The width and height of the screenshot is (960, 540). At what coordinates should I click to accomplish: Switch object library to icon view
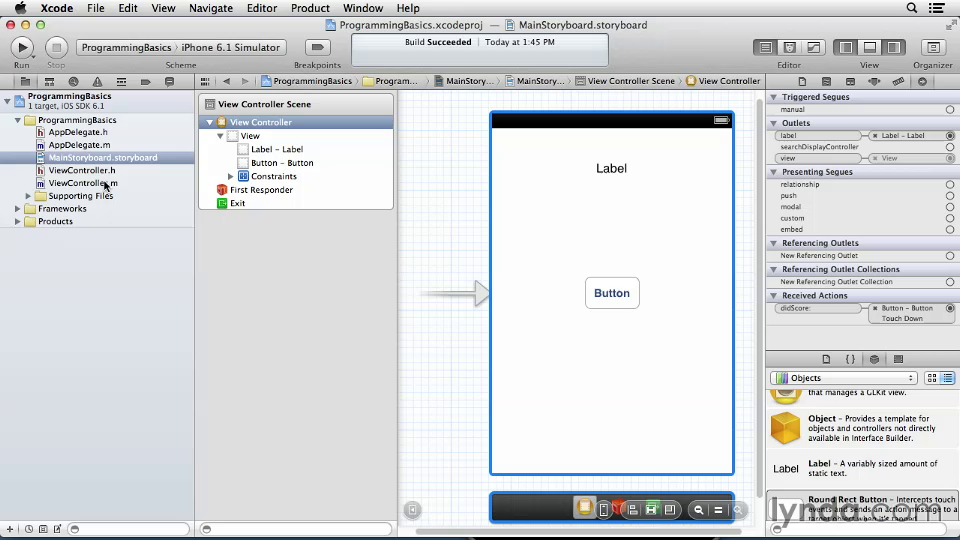pyautogui.click(x=932, y=378)
